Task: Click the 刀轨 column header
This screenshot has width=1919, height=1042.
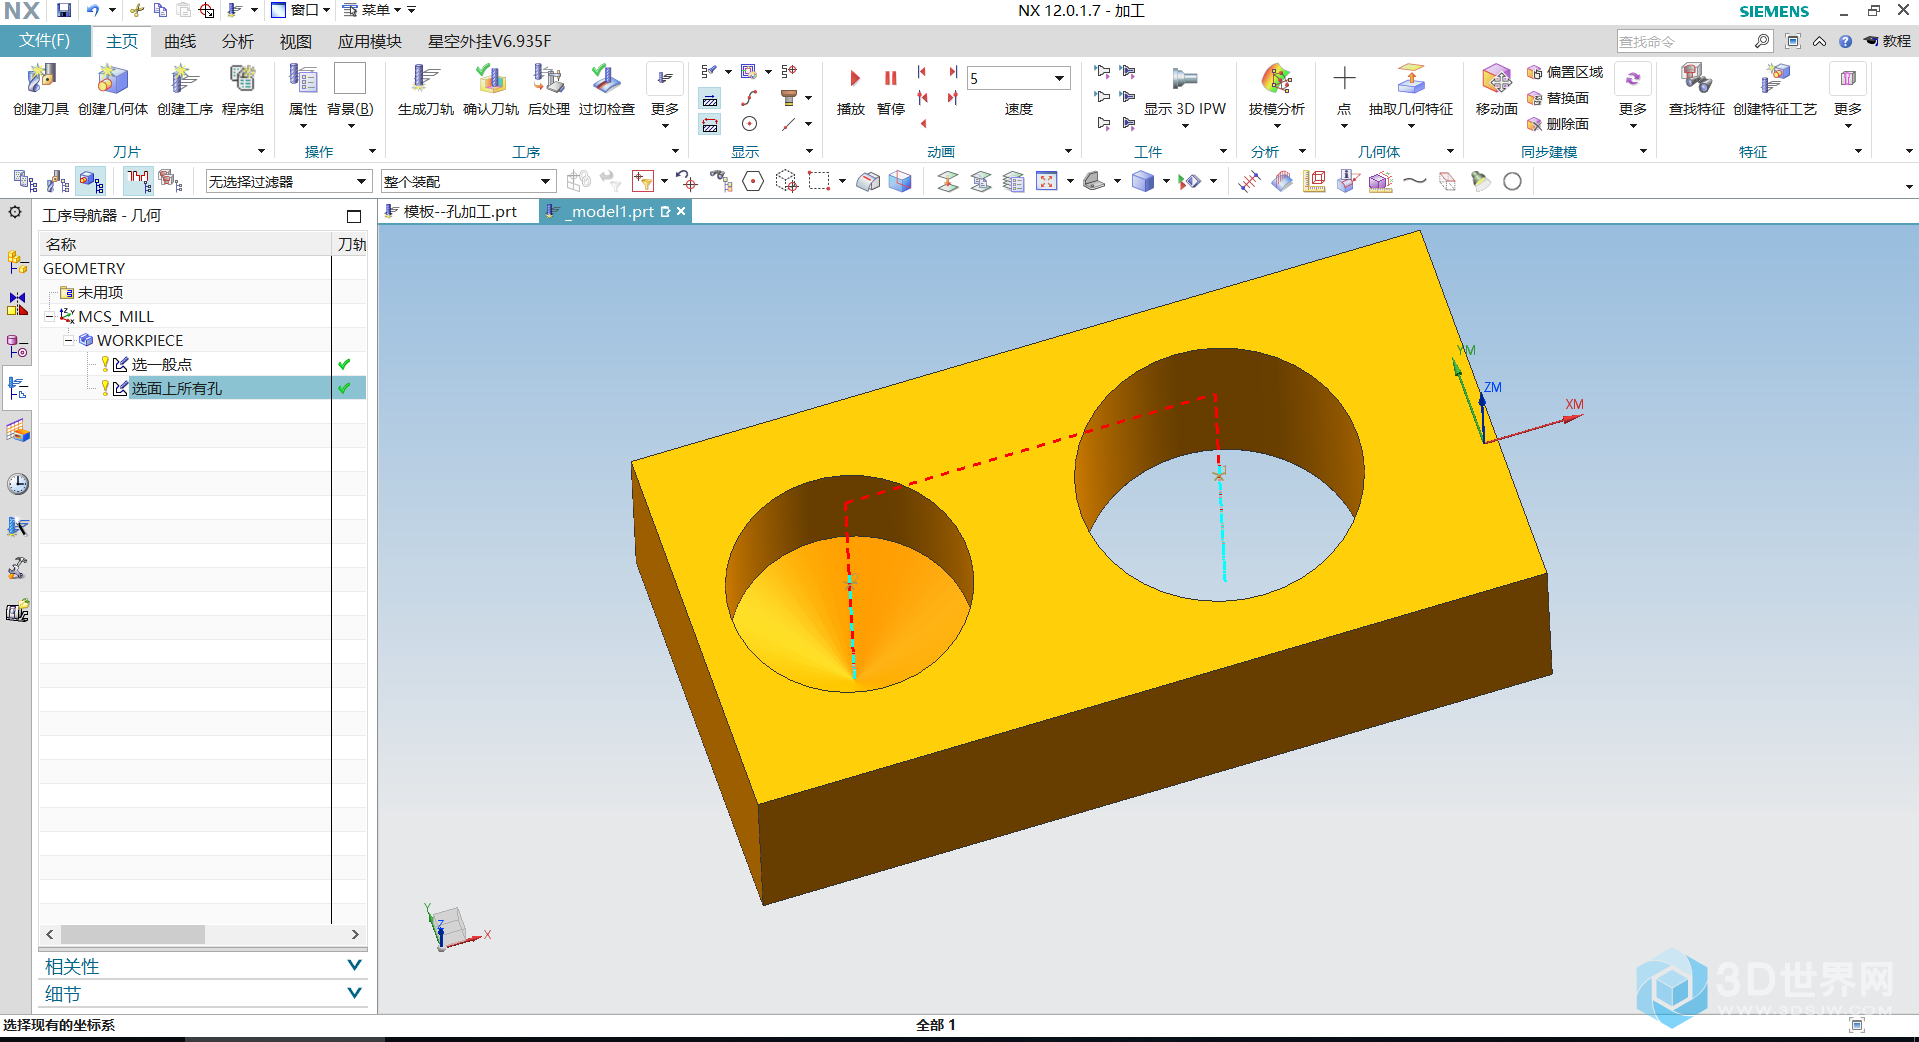Action: point(350,244)
